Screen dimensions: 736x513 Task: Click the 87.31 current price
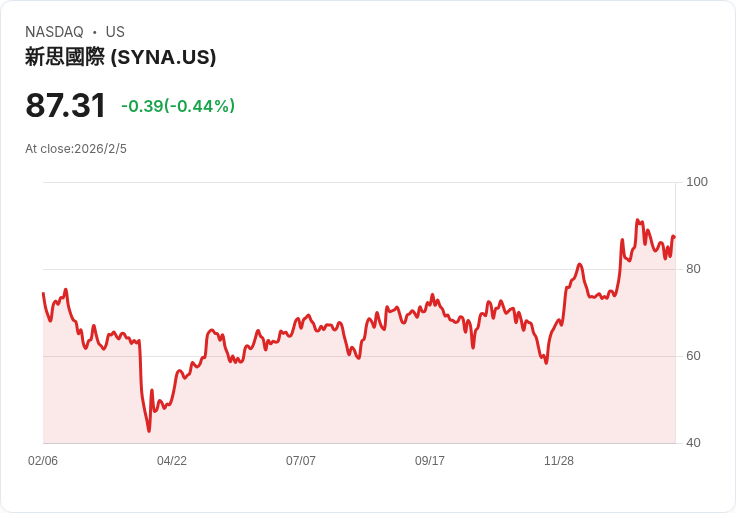tap(65, 106)
